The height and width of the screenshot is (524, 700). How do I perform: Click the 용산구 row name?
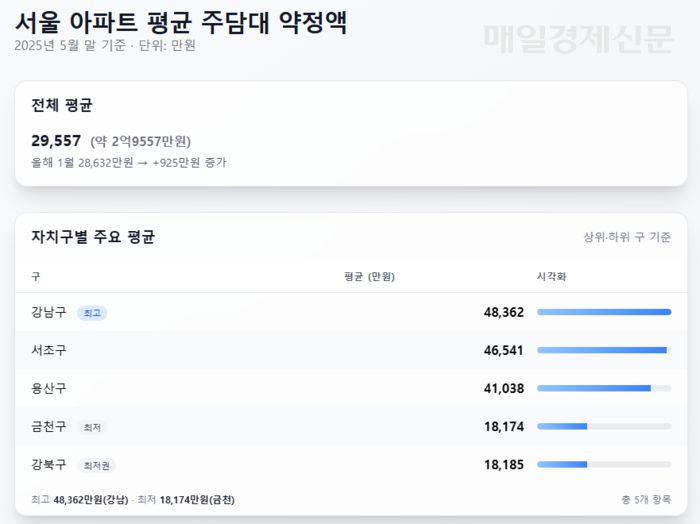click(49, 388)
